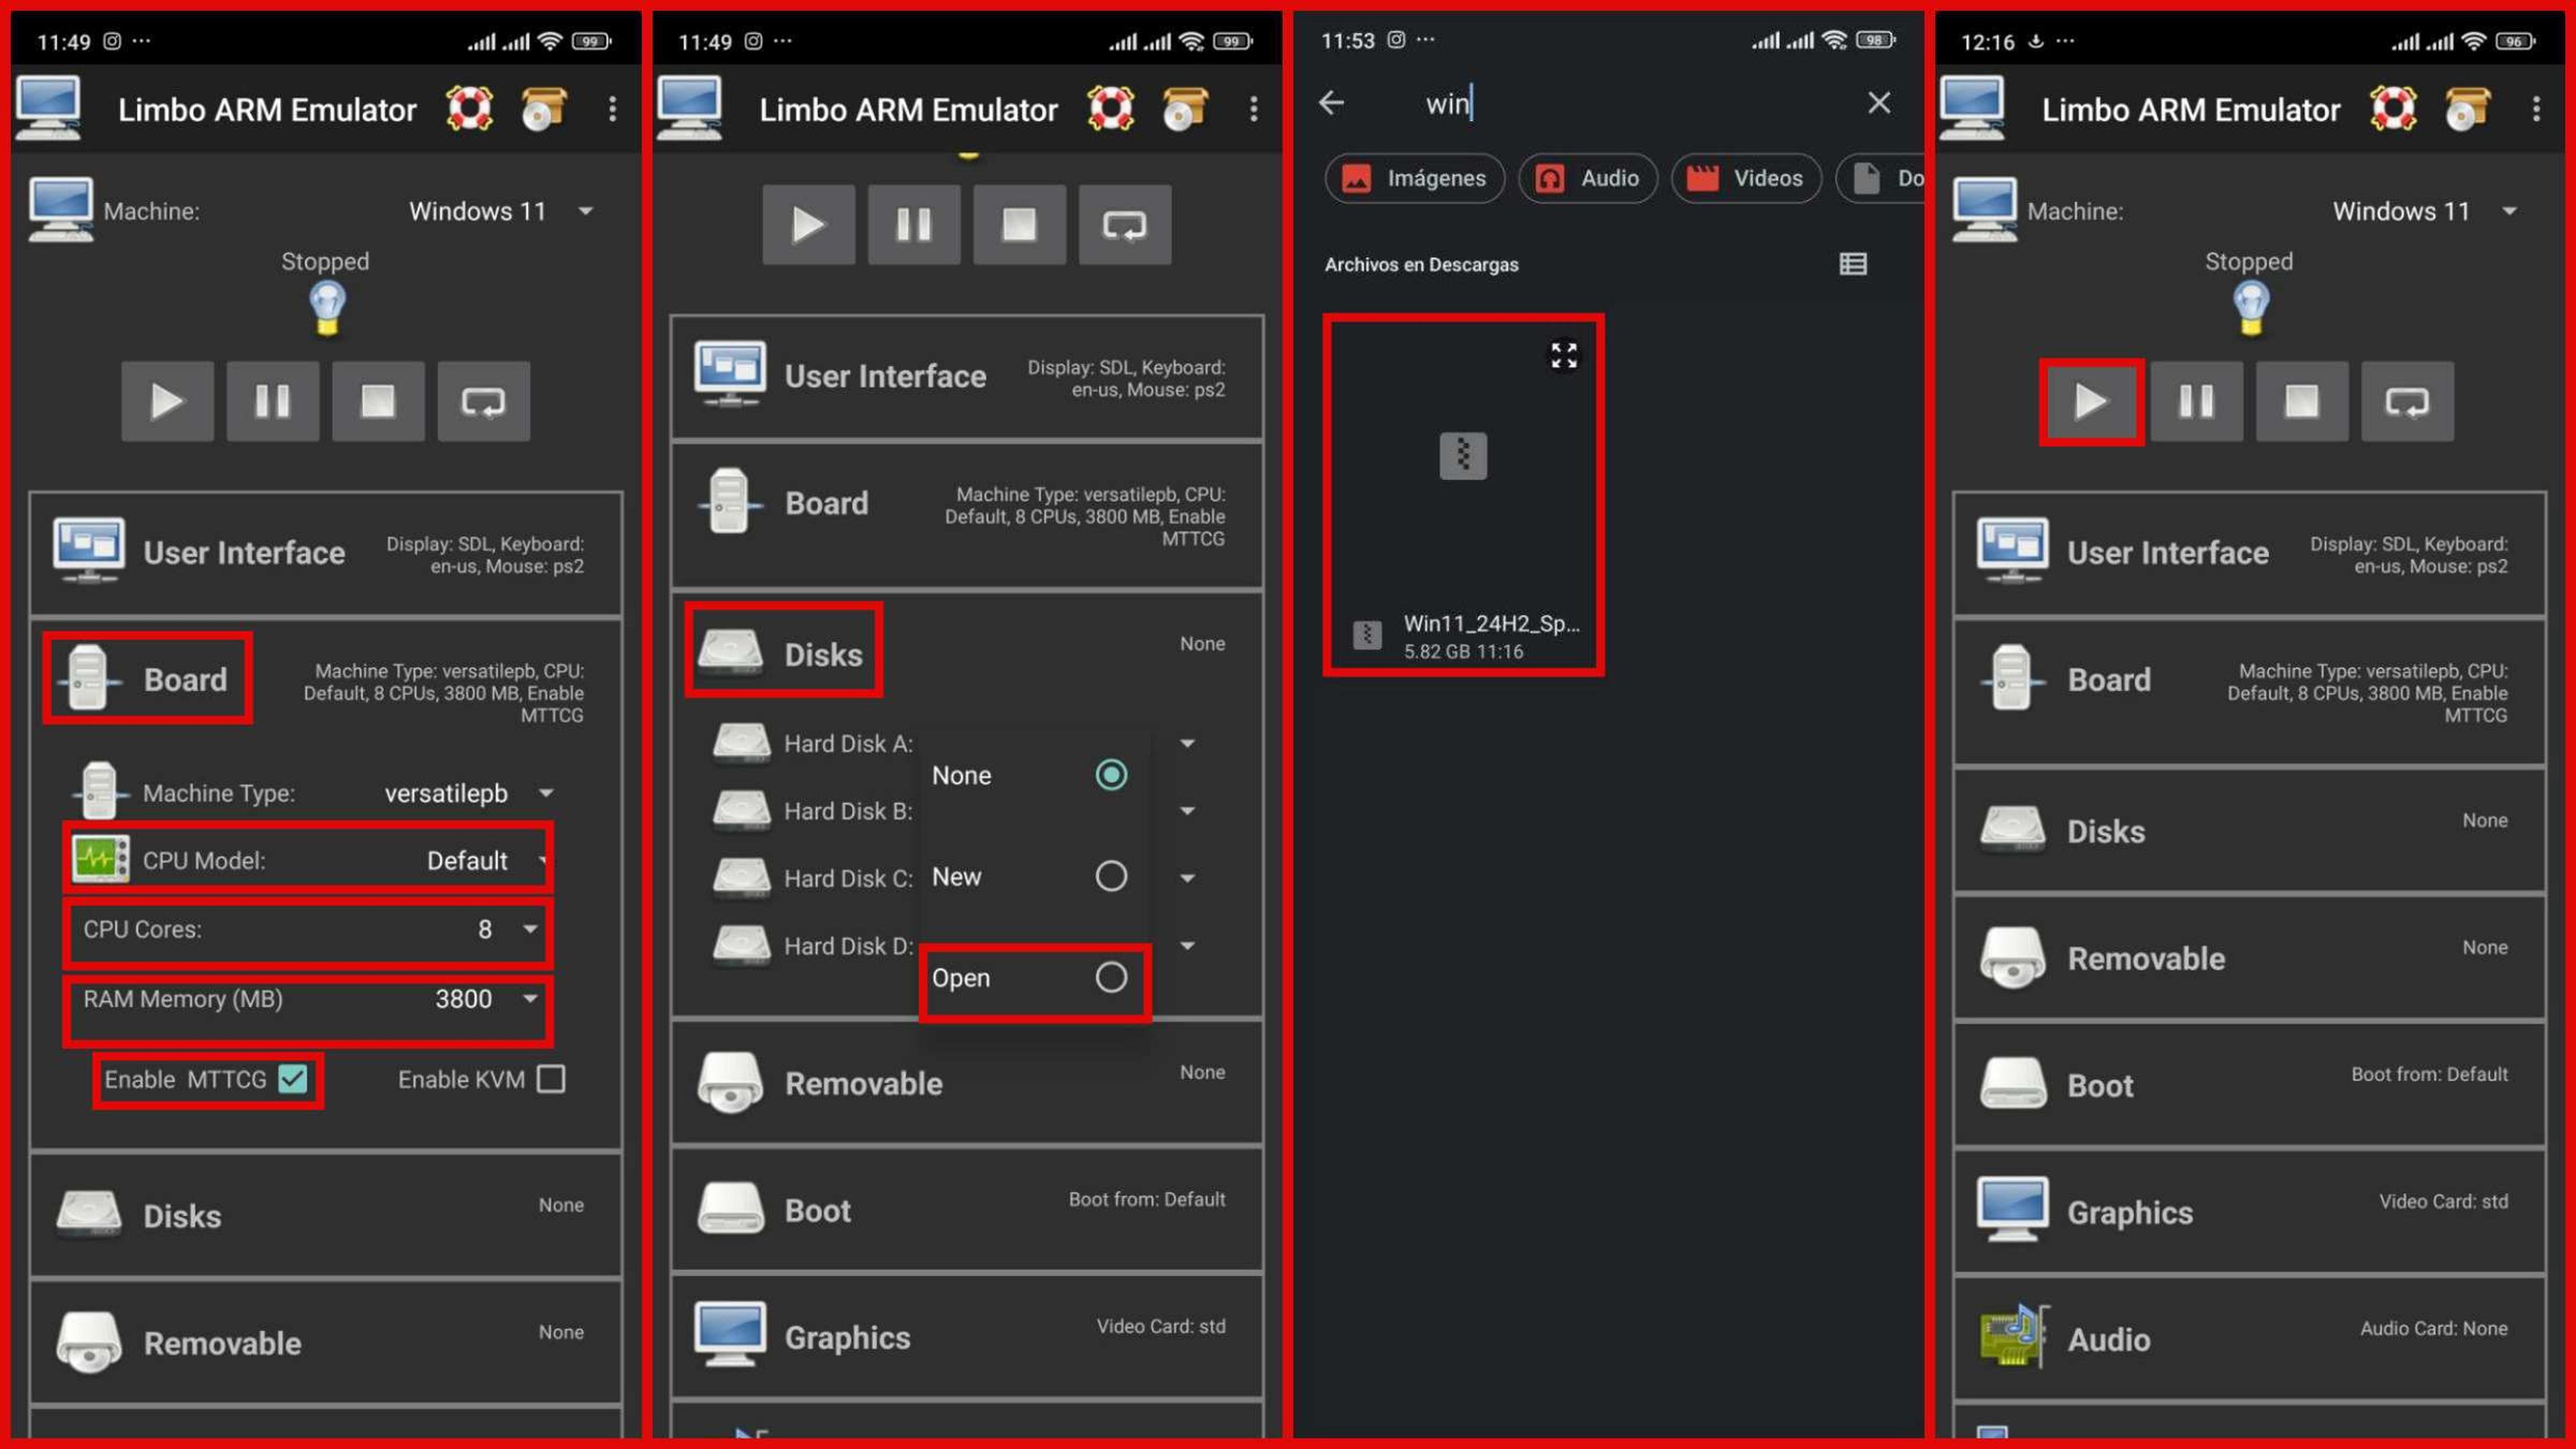Switch to the file picker's list view
The image size is (2576, 1449).
point(1853,264)
